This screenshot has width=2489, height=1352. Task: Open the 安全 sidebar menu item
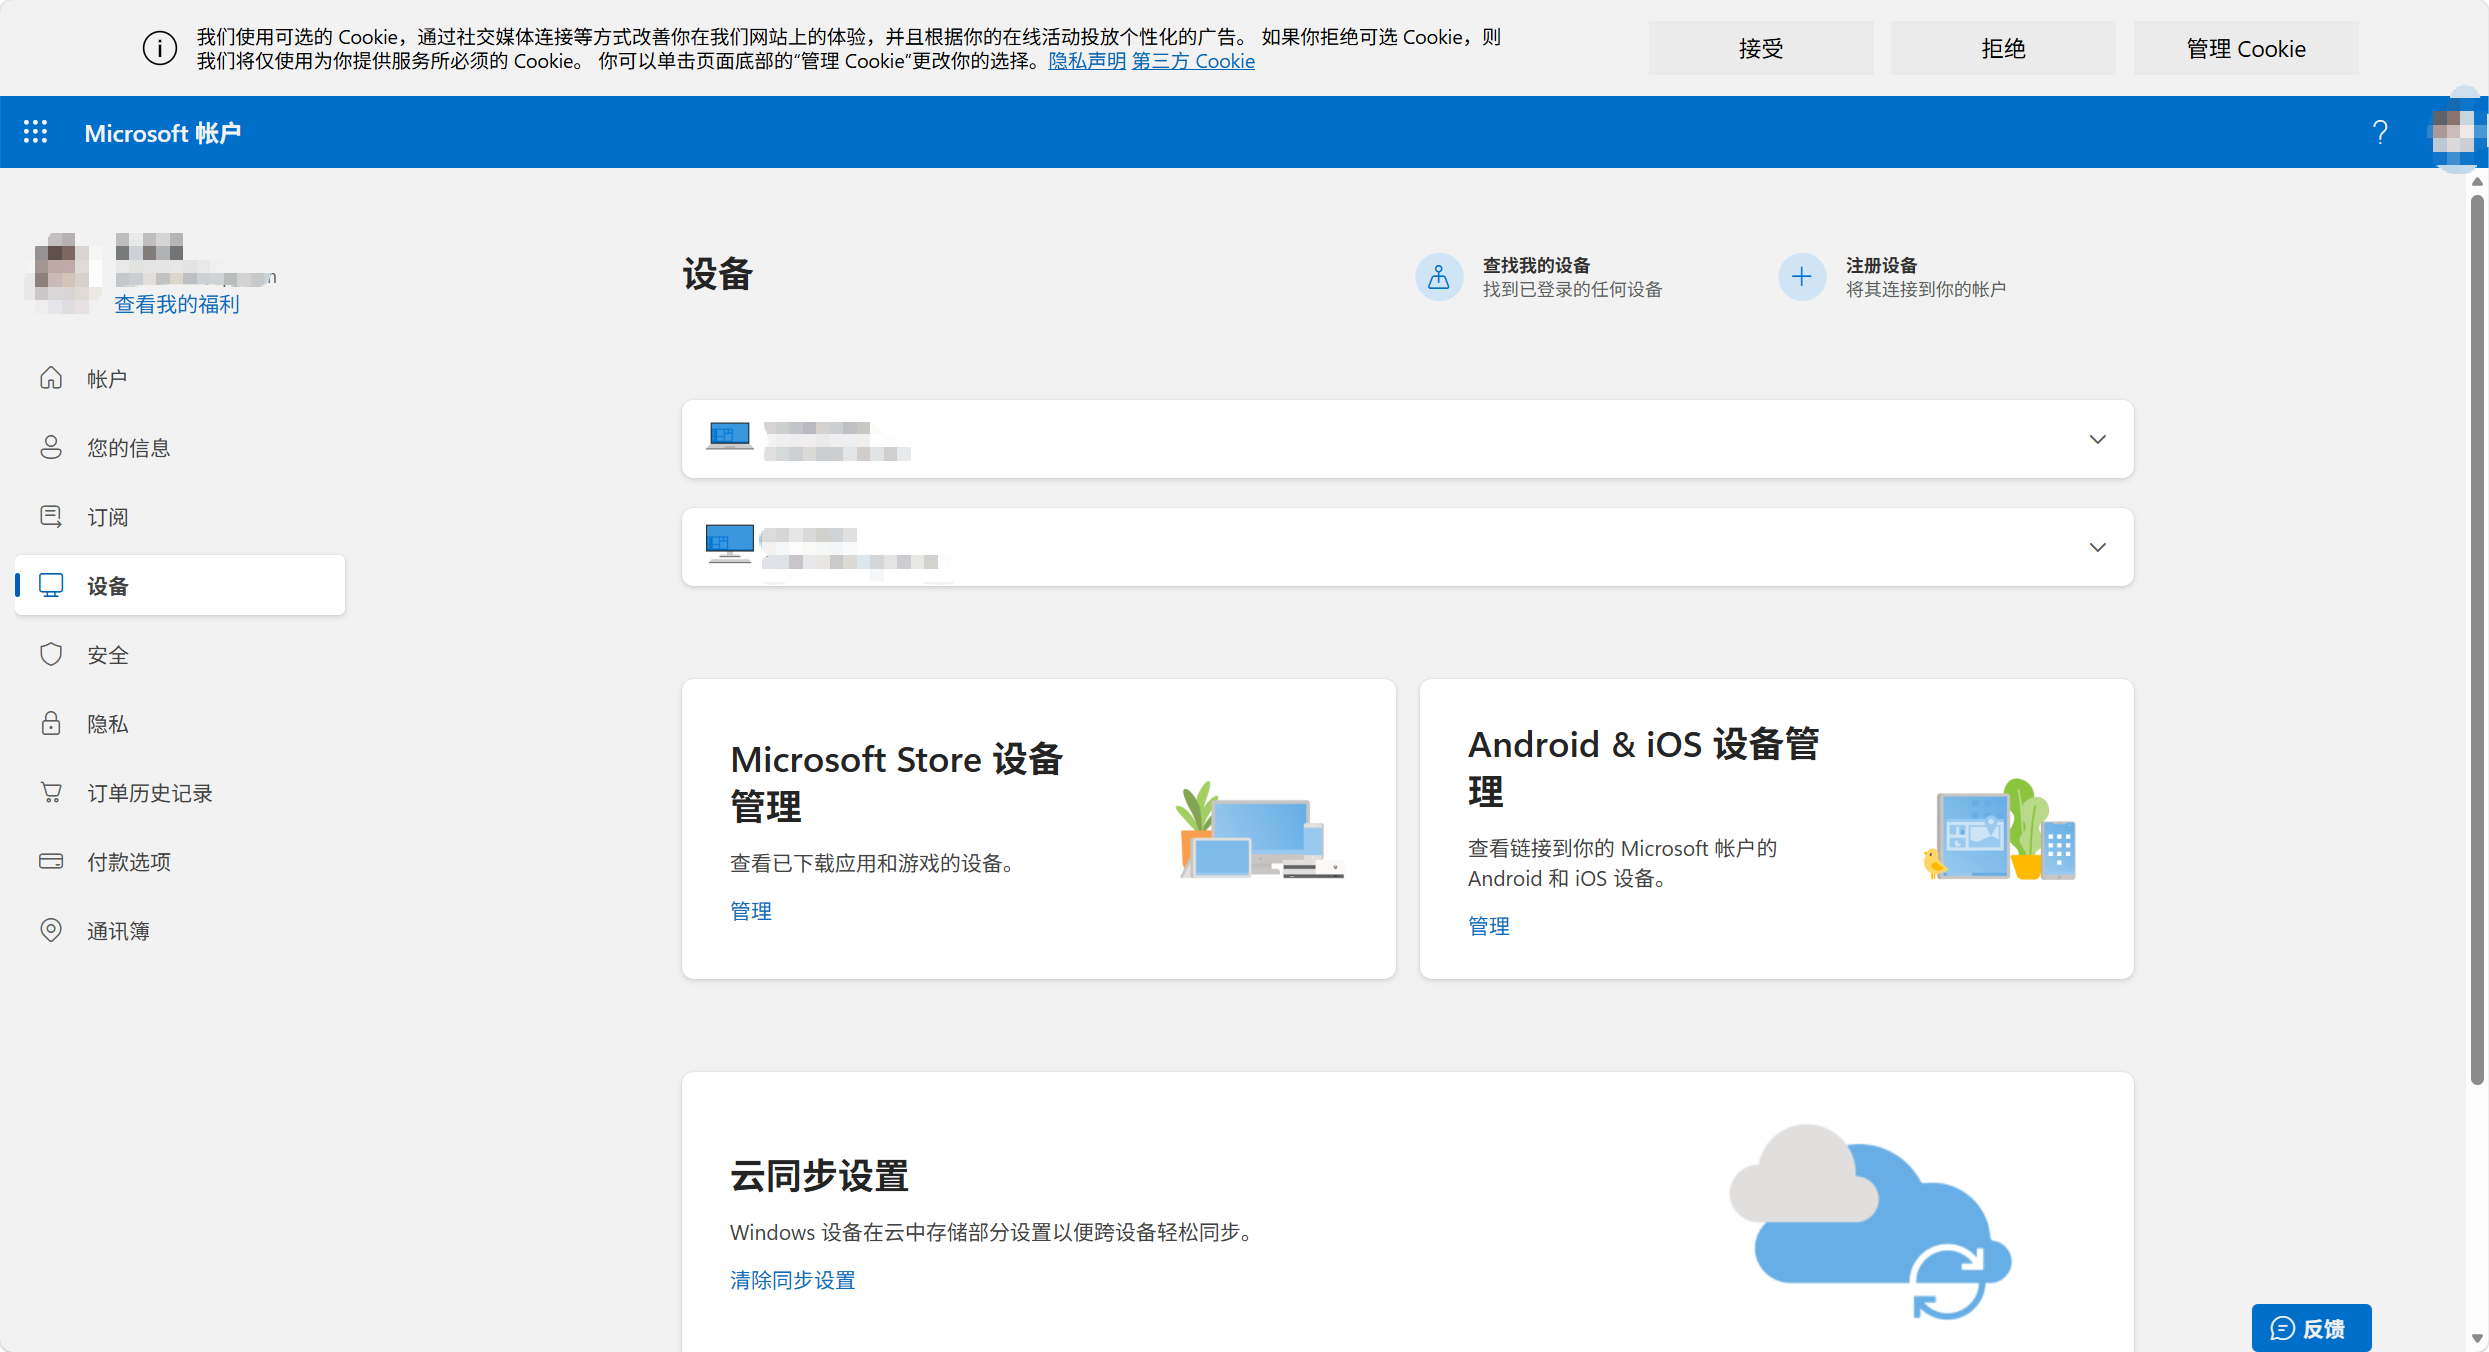(180, 654)
